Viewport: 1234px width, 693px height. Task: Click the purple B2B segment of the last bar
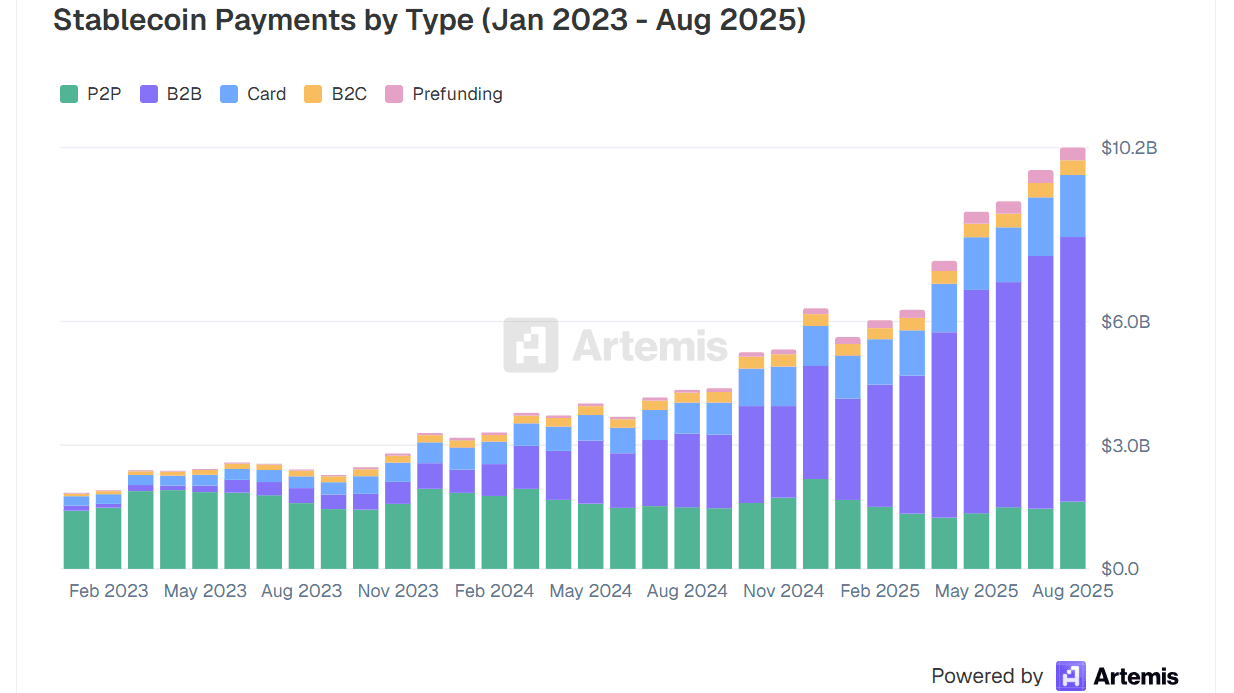coord(1073,368)
